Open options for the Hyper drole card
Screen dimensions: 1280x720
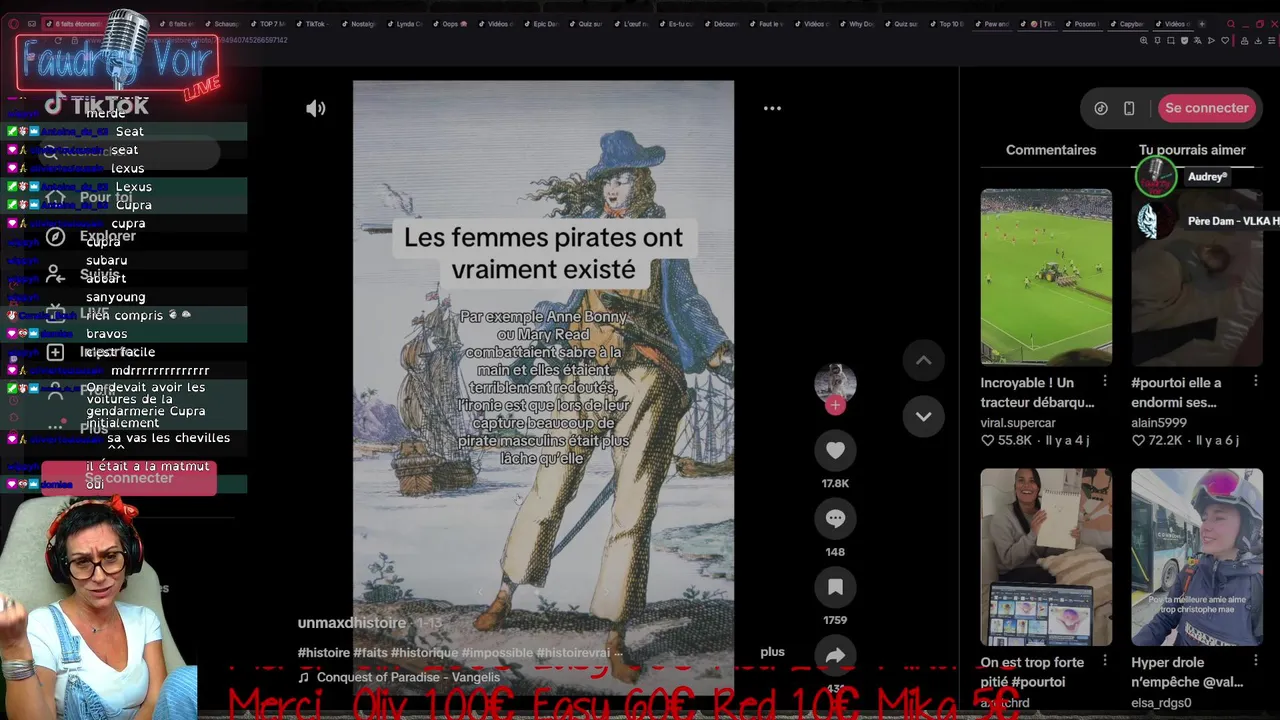(x=1256, y=661)
